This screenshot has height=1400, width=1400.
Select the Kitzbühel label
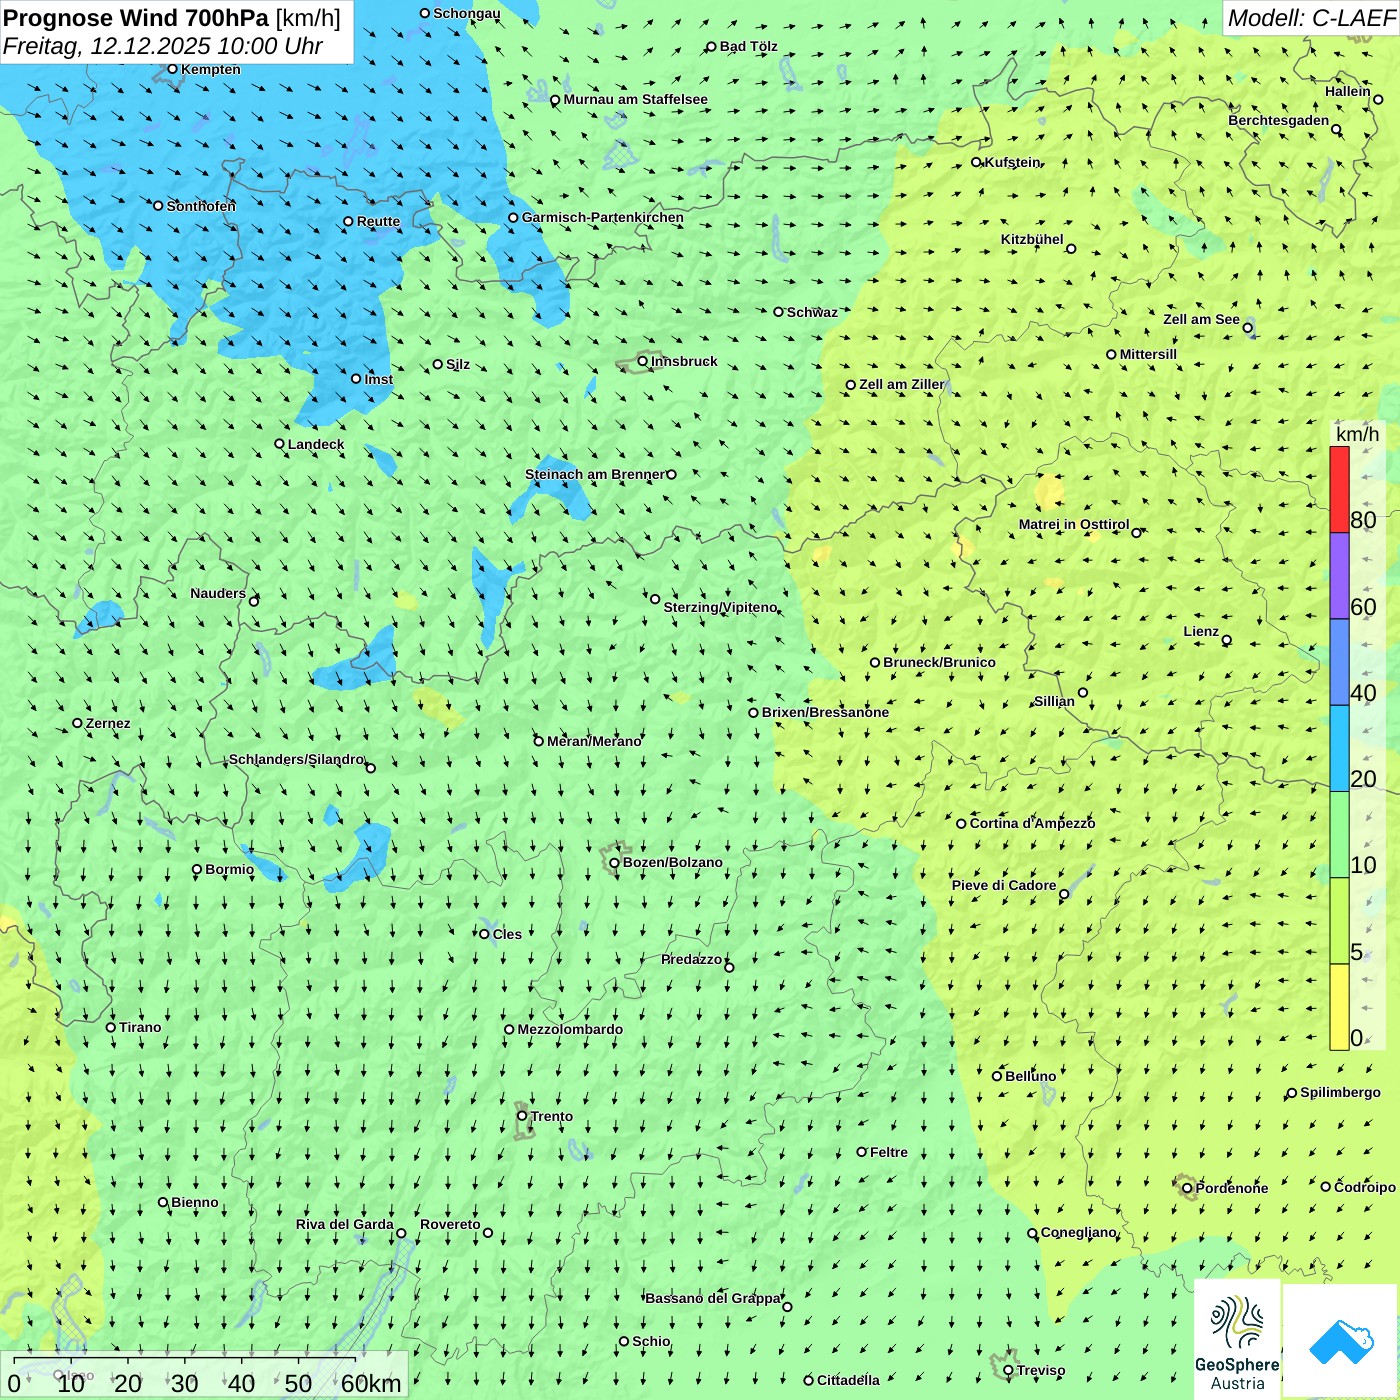coord(1032,239)
